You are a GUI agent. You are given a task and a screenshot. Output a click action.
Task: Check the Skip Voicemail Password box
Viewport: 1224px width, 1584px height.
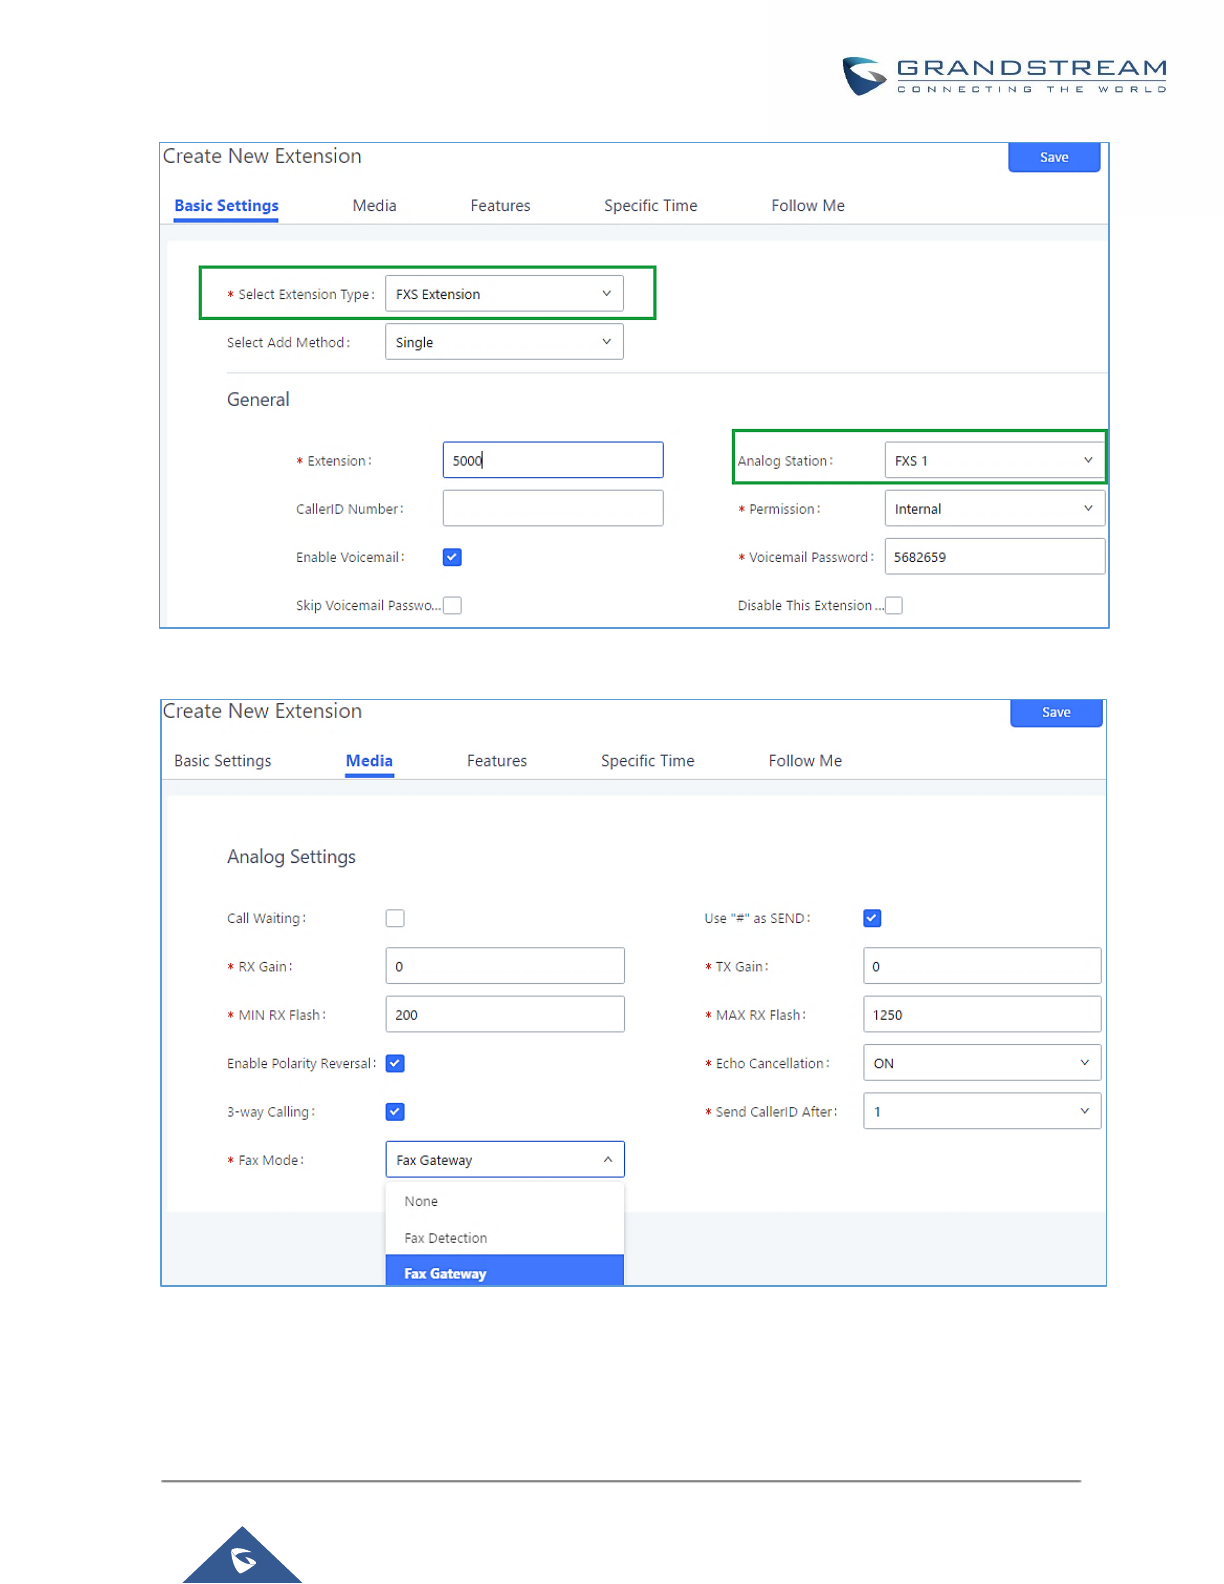point(452,605)
